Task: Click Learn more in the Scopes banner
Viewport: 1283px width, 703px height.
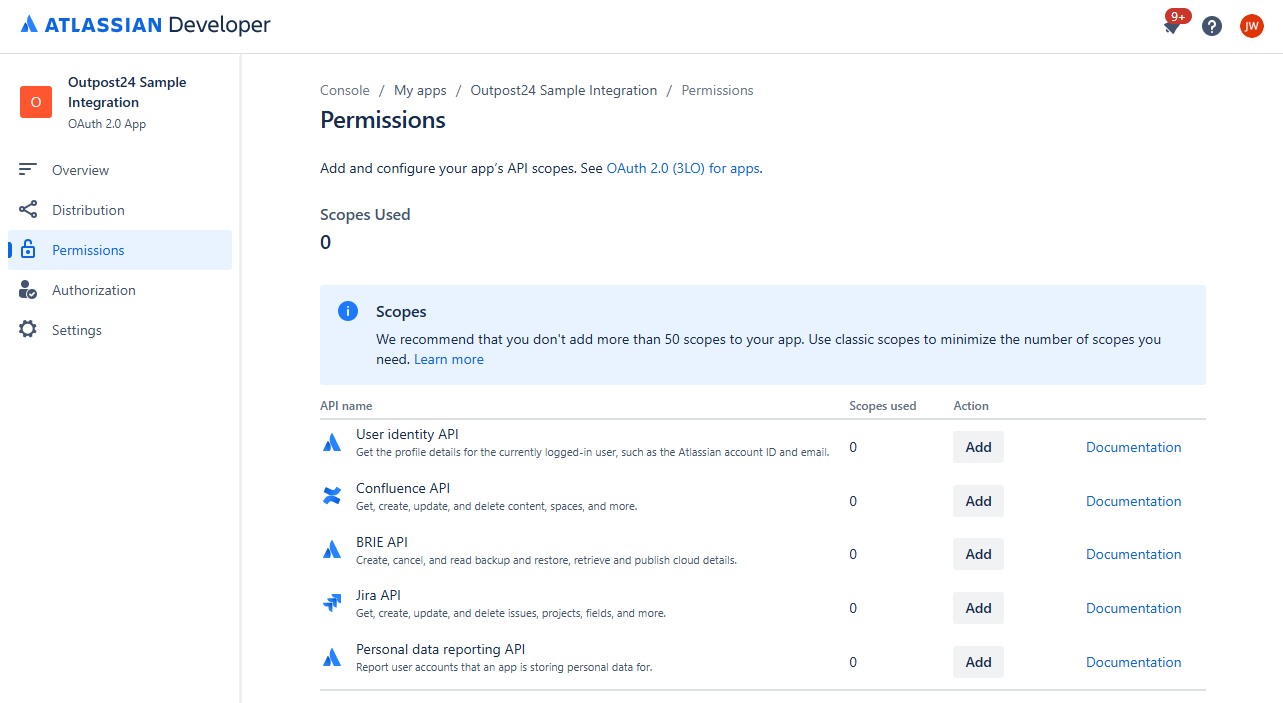Action: coord(448,359)
